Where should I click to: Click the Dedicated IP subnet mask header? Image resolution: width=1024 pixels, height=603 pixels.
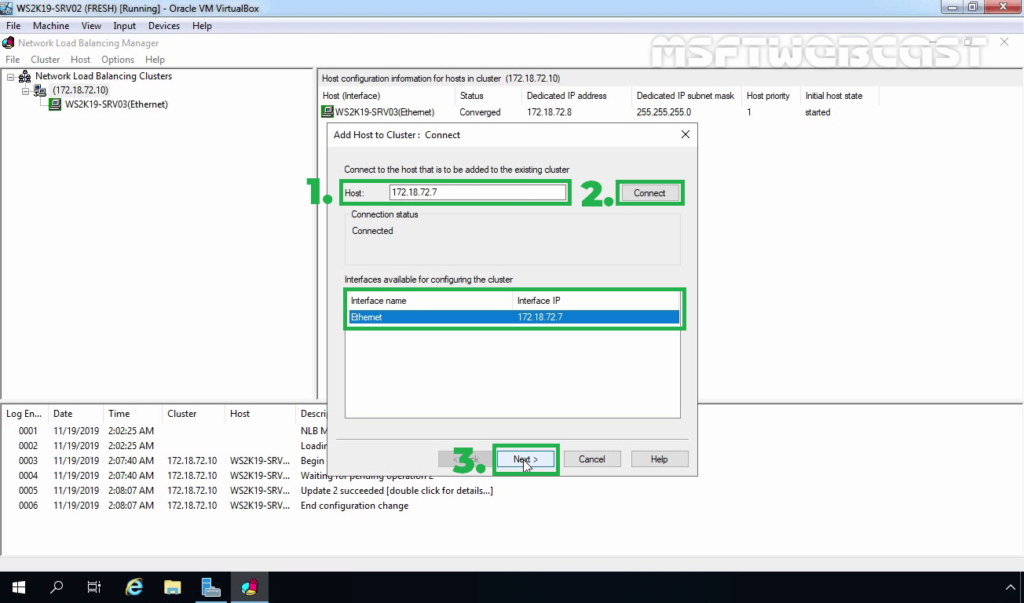click(x=686, y=96)
